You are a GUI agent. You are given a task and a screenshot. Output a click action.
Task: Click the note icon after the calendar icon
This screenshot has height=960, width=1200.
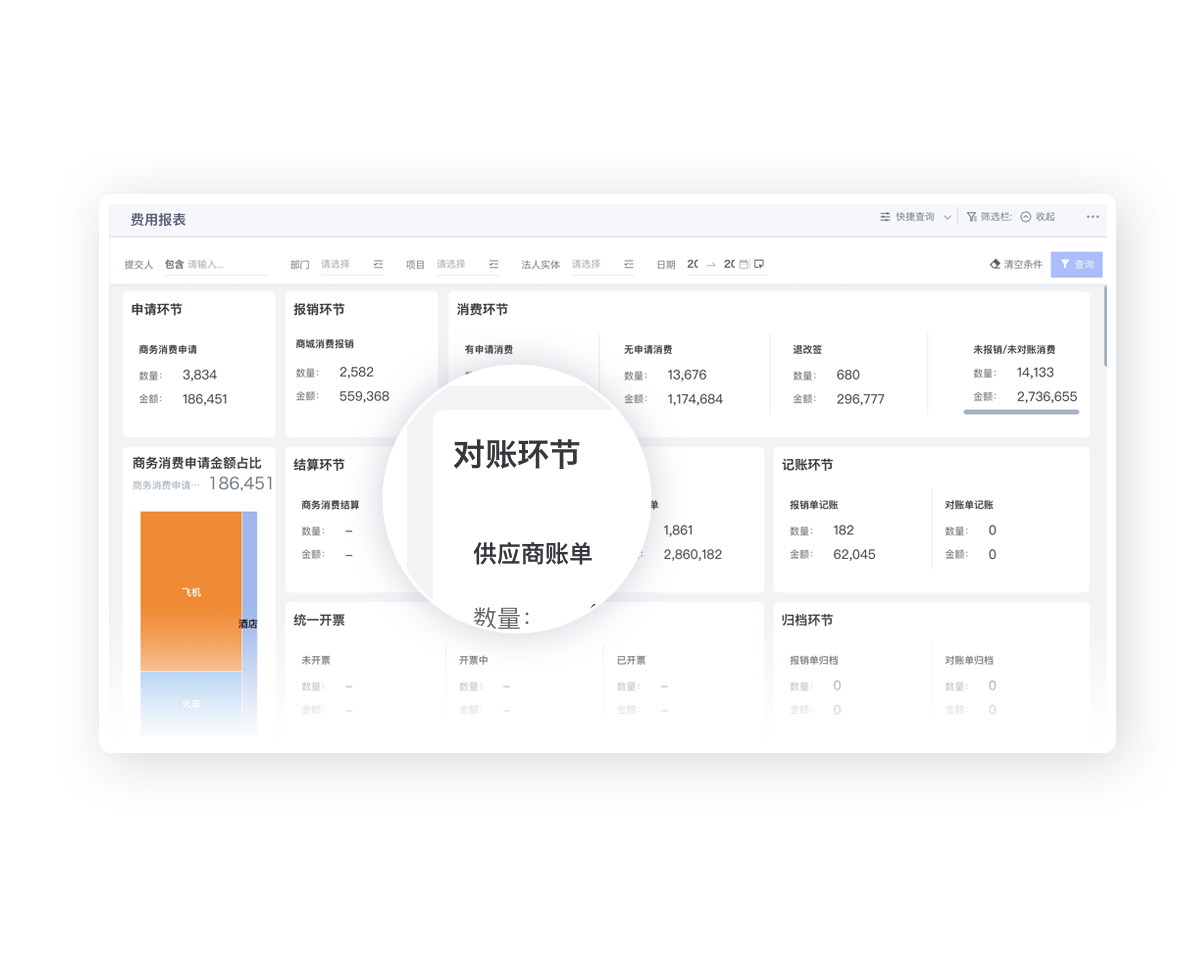[x=759, y=265]
